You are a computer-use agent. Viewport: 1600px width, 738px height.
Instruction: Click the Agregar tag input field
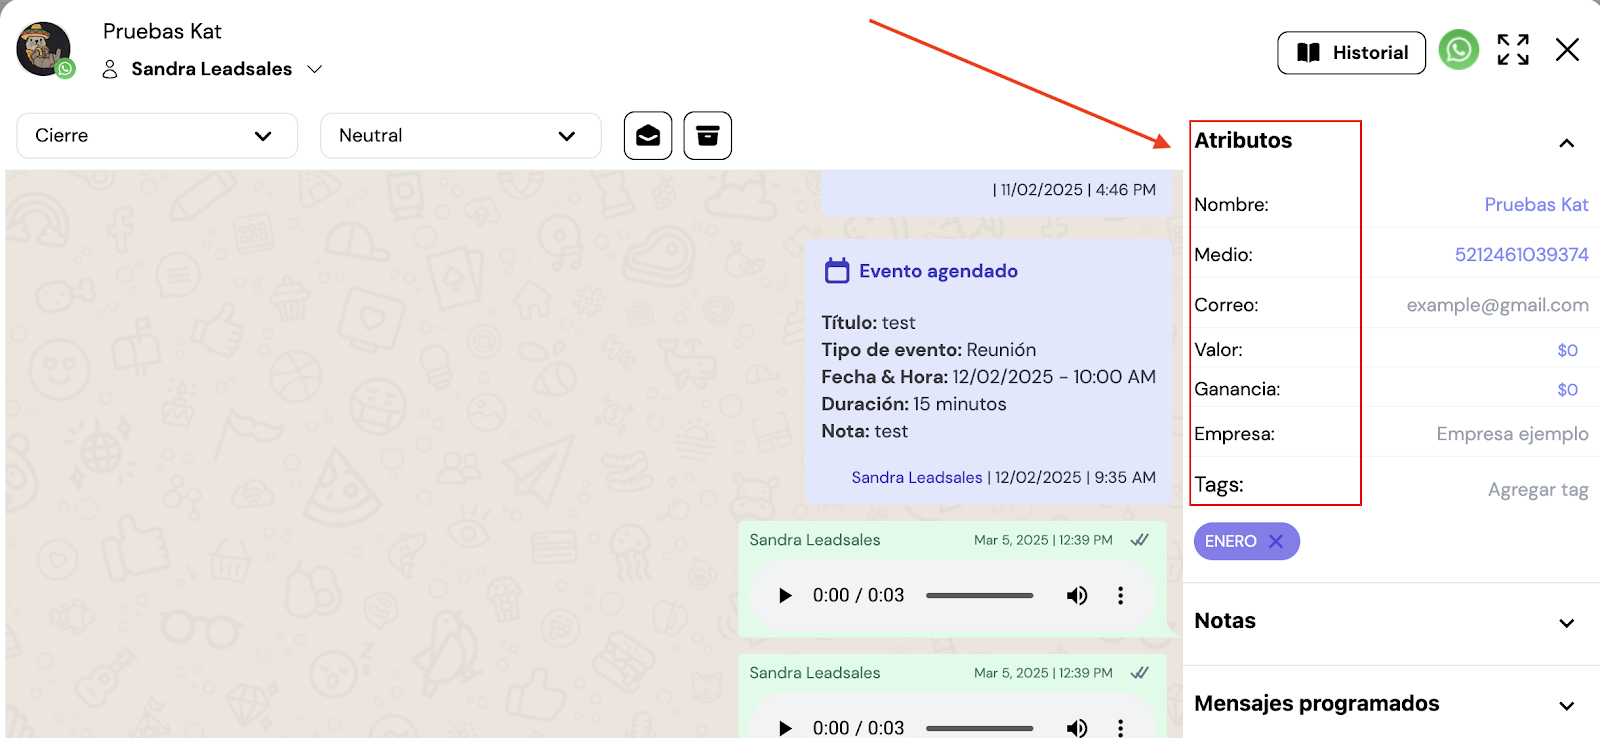tap(1537, 490)
